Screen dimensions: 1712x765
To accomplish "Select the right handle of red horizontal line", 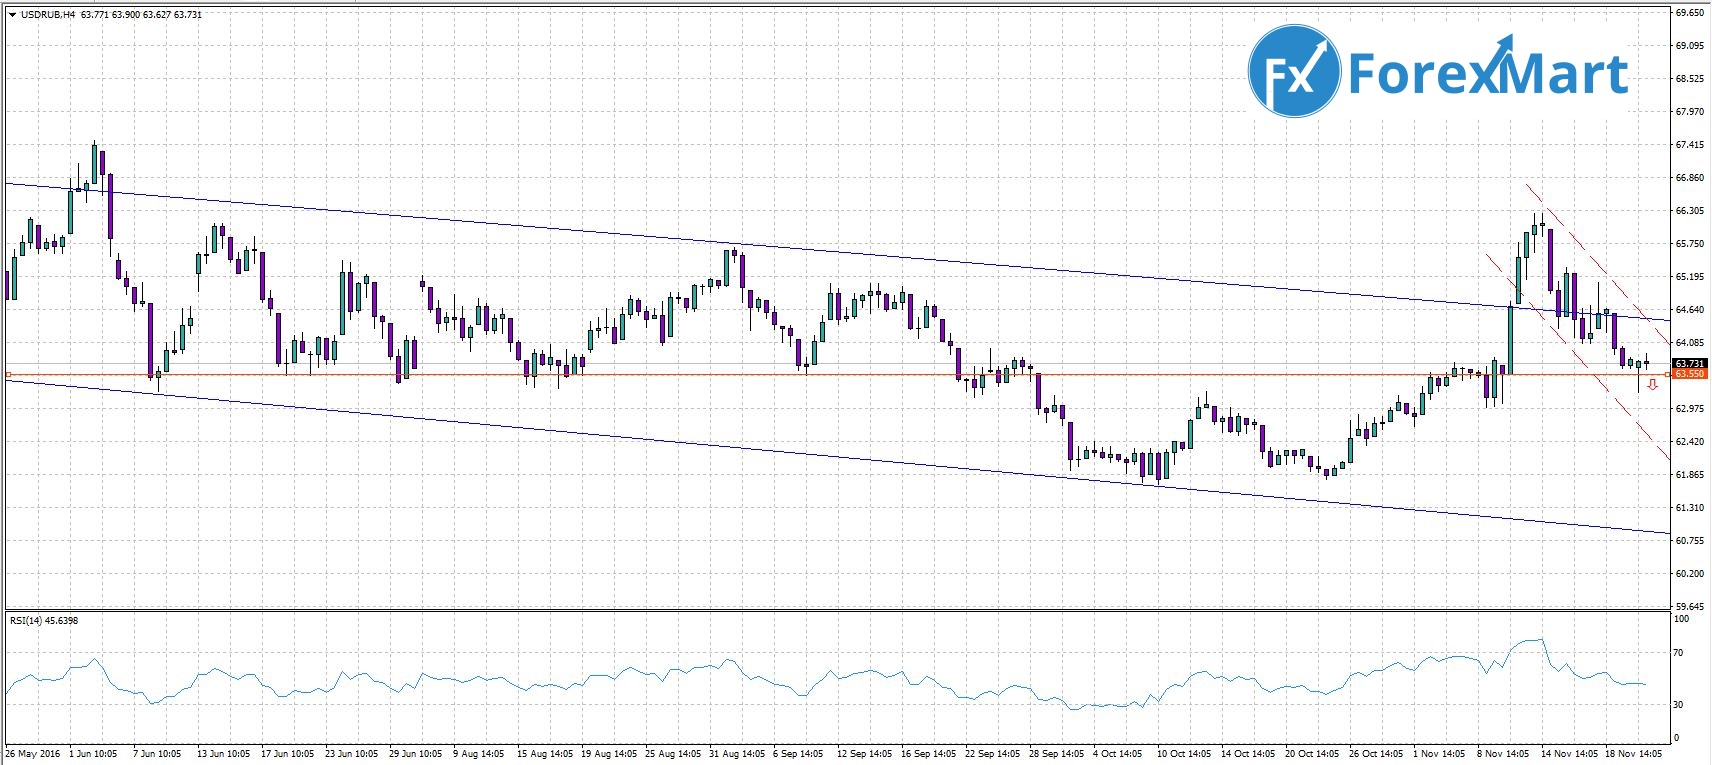I will pyautogui.click(x=1666, y=374).
